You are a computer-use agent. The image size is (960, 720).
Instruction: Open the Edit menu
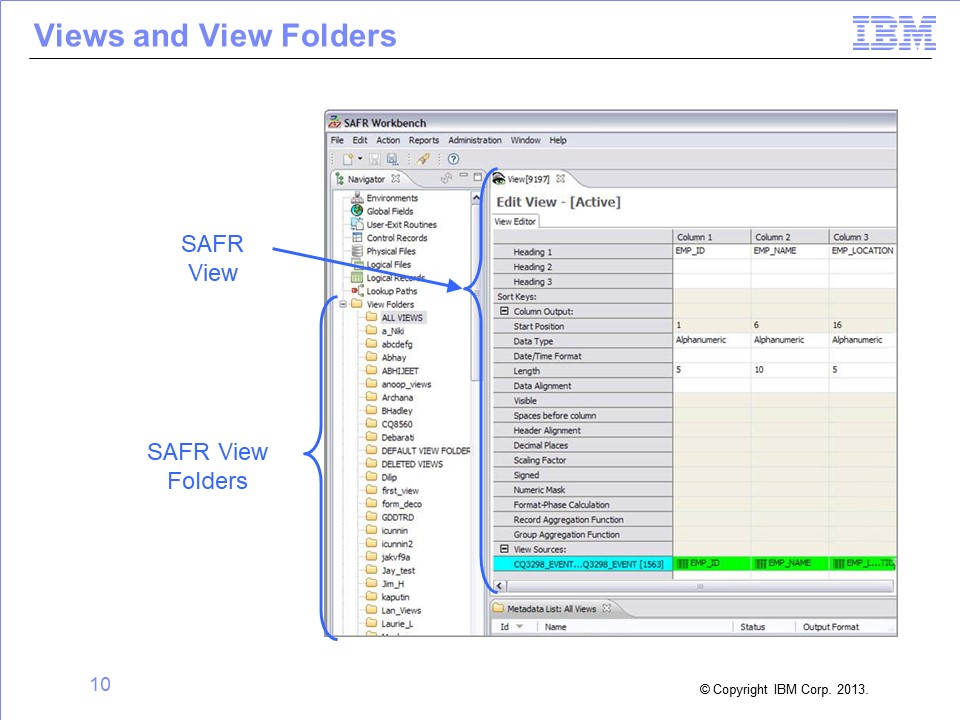(x=360, y=140)
